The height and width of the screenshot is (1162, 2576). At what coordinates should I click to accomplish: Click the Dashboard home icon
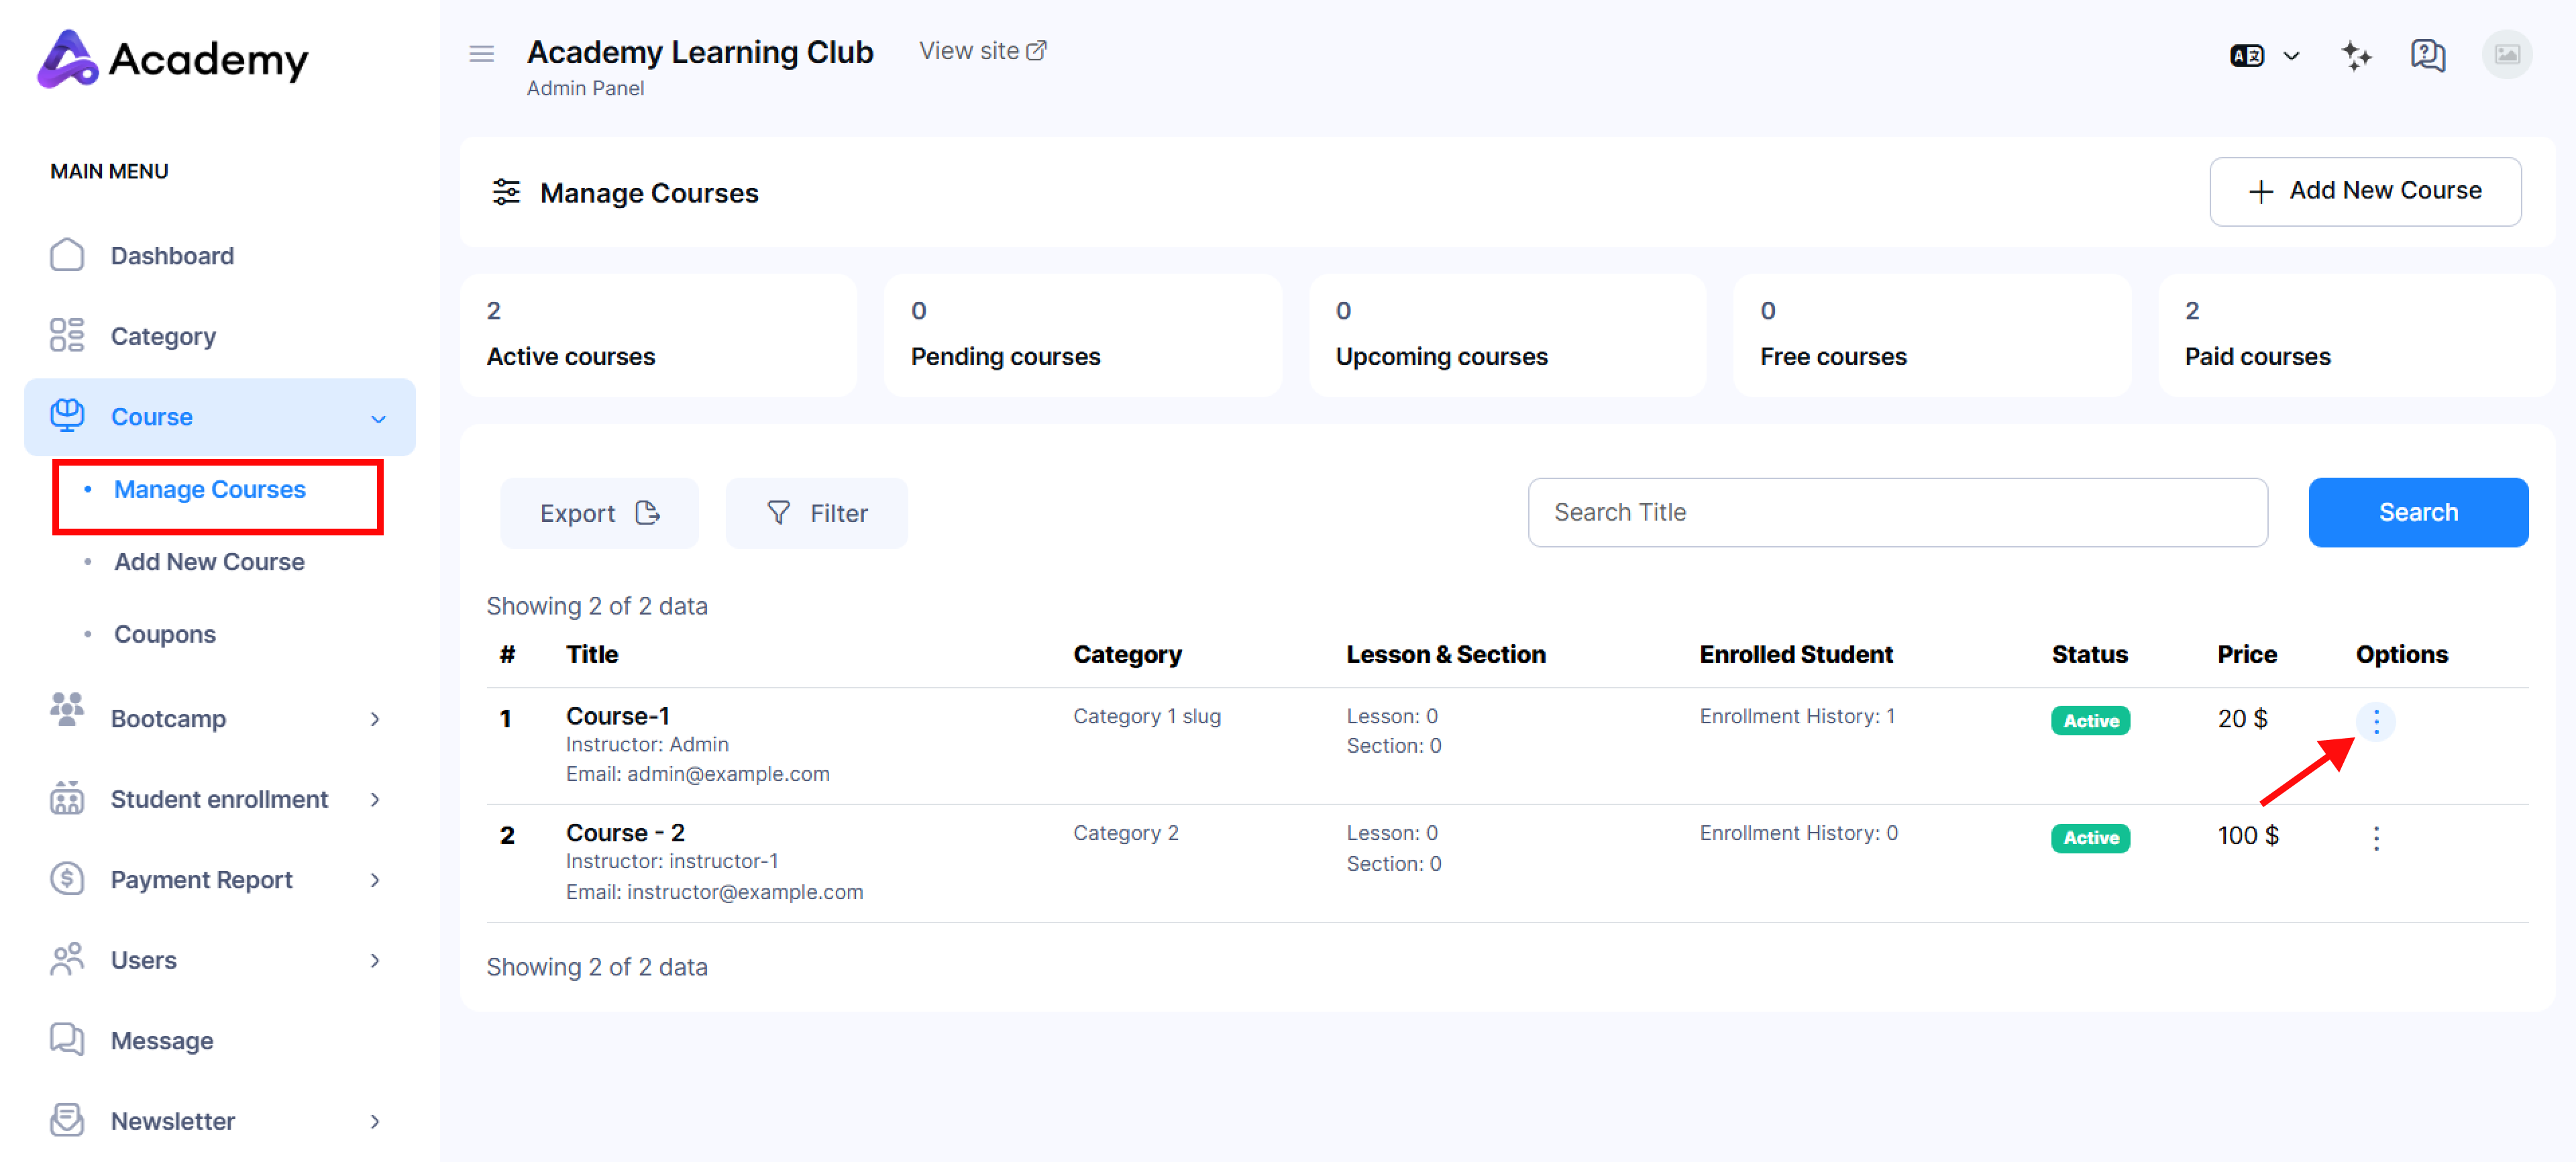point(67,255)
